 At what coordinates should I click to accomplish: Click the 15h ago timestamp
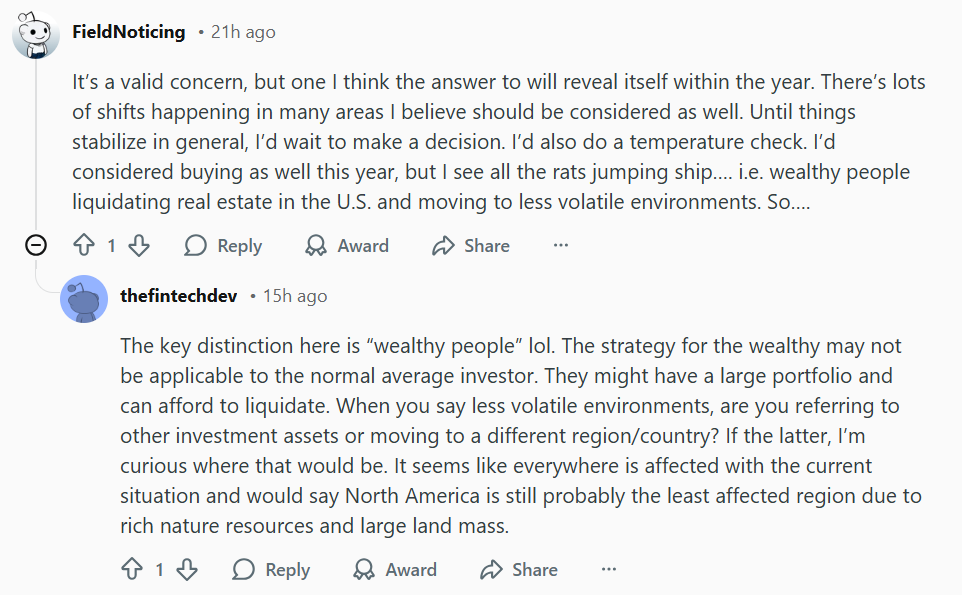pos(294,296)
